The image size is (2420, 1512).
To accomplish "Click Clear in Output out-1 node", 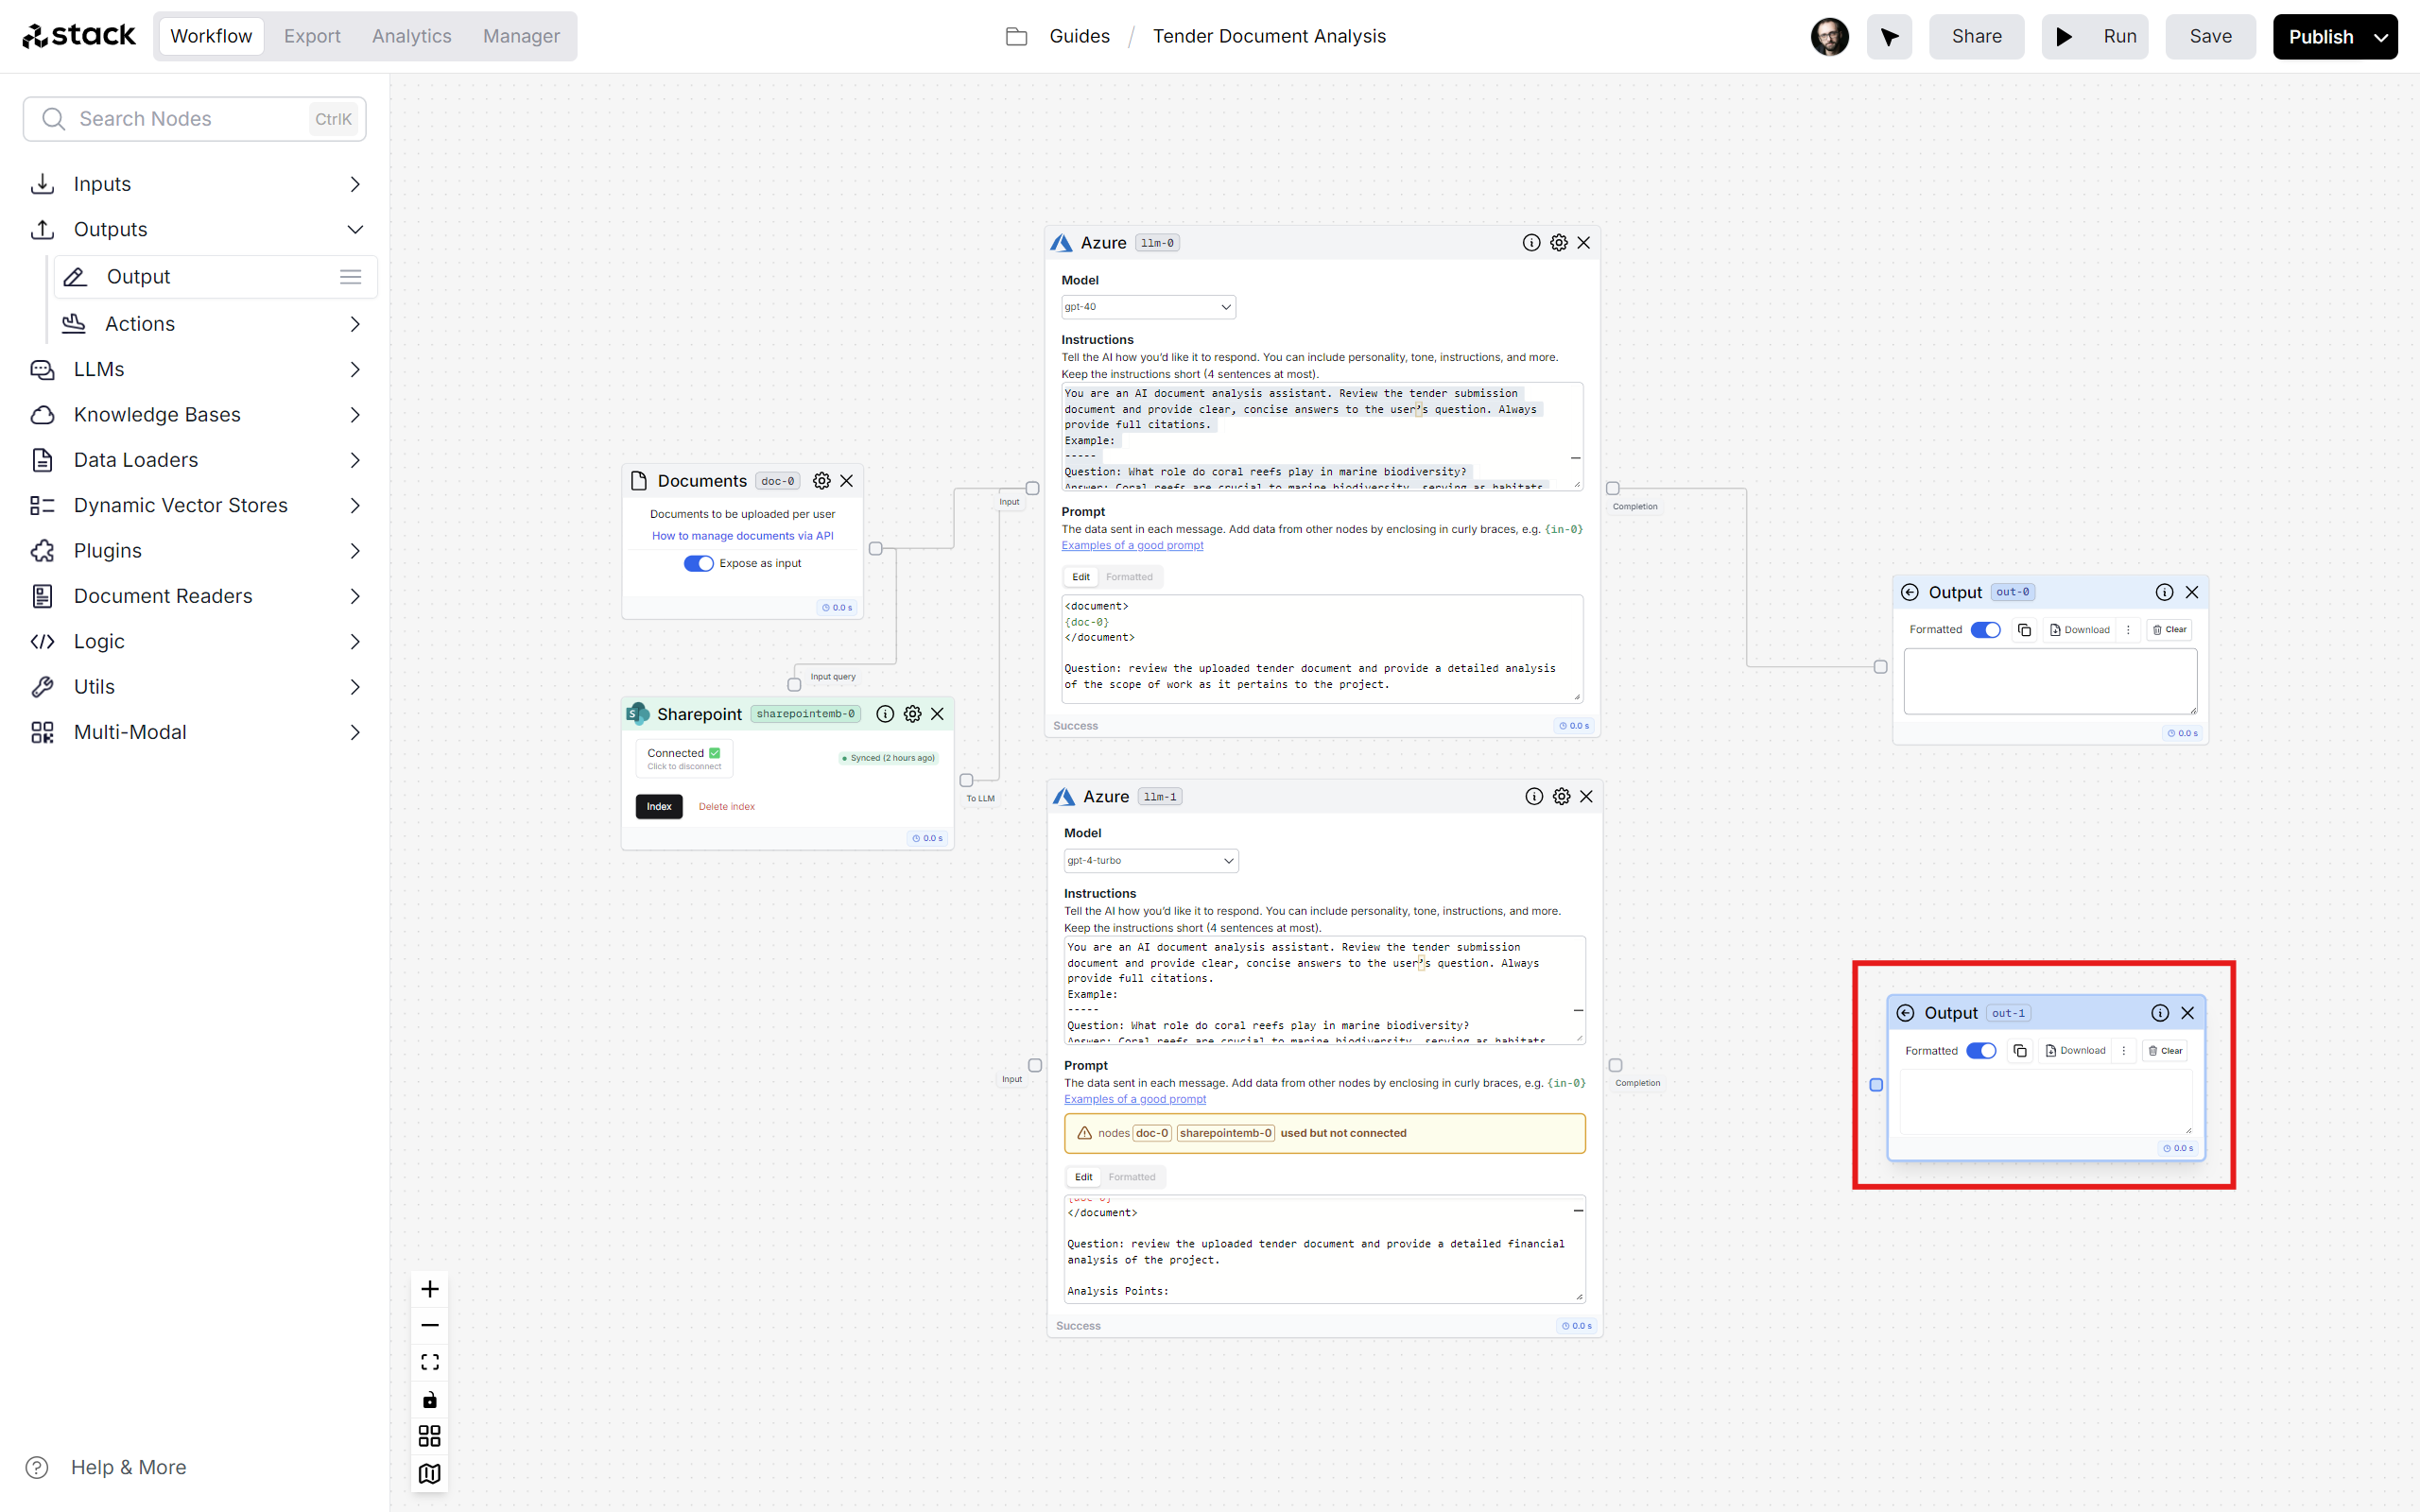I will pos(2165,1051).
